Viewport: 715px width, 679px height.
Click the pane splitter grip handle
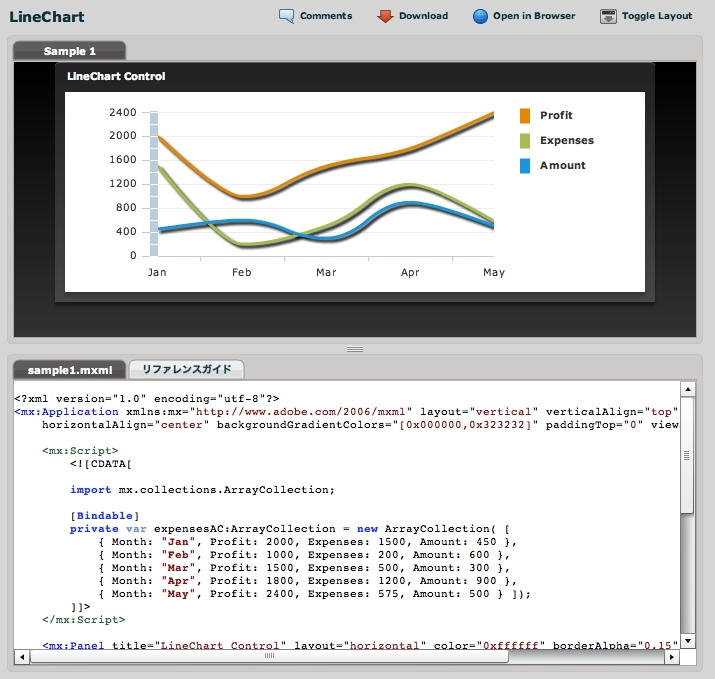click(355, 349)
